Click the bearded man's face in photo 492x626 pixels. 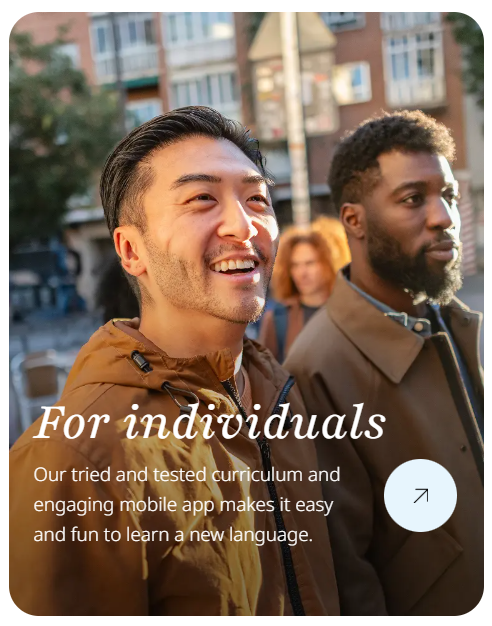415,224
